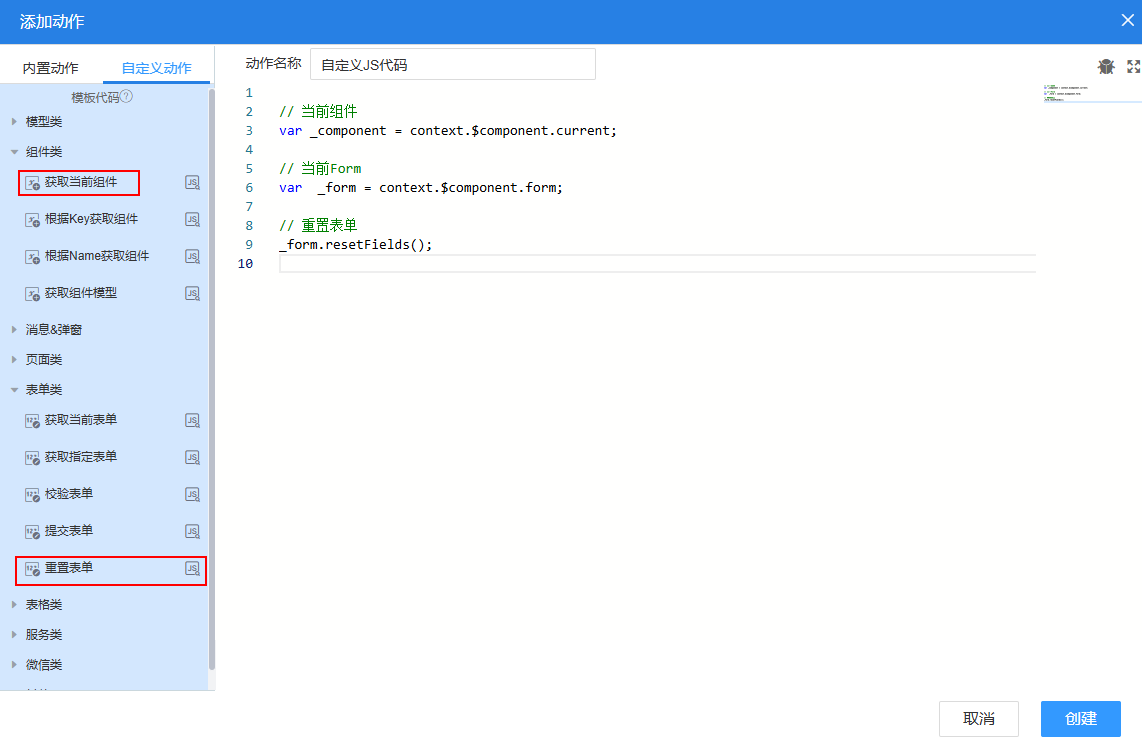The height and width of the screenshot is (741, 1142).
Task: Click the template icon left of 根据Name获取组件
Action: (33, 257)
